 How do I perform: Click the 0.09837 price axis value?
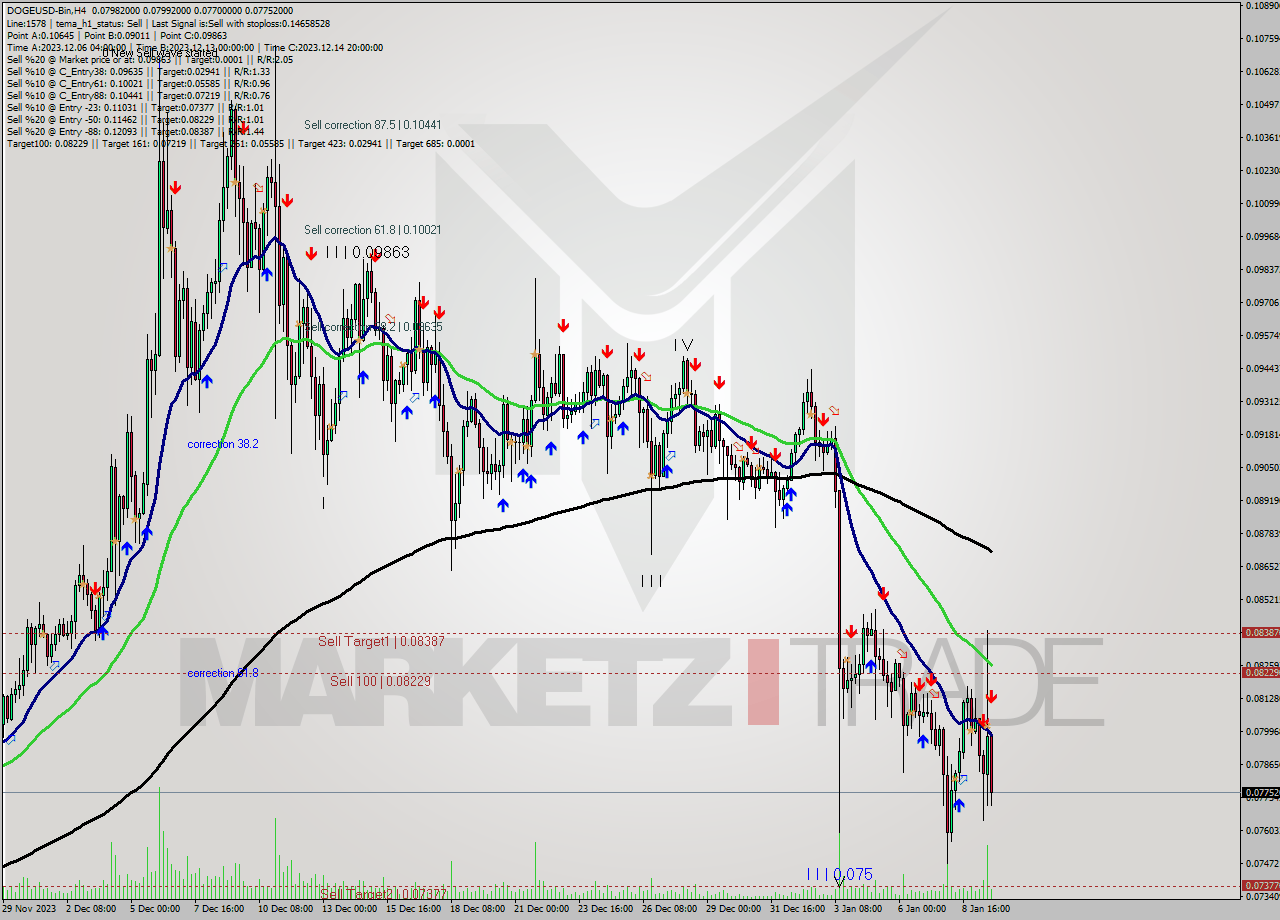(x=1262, y=270)
